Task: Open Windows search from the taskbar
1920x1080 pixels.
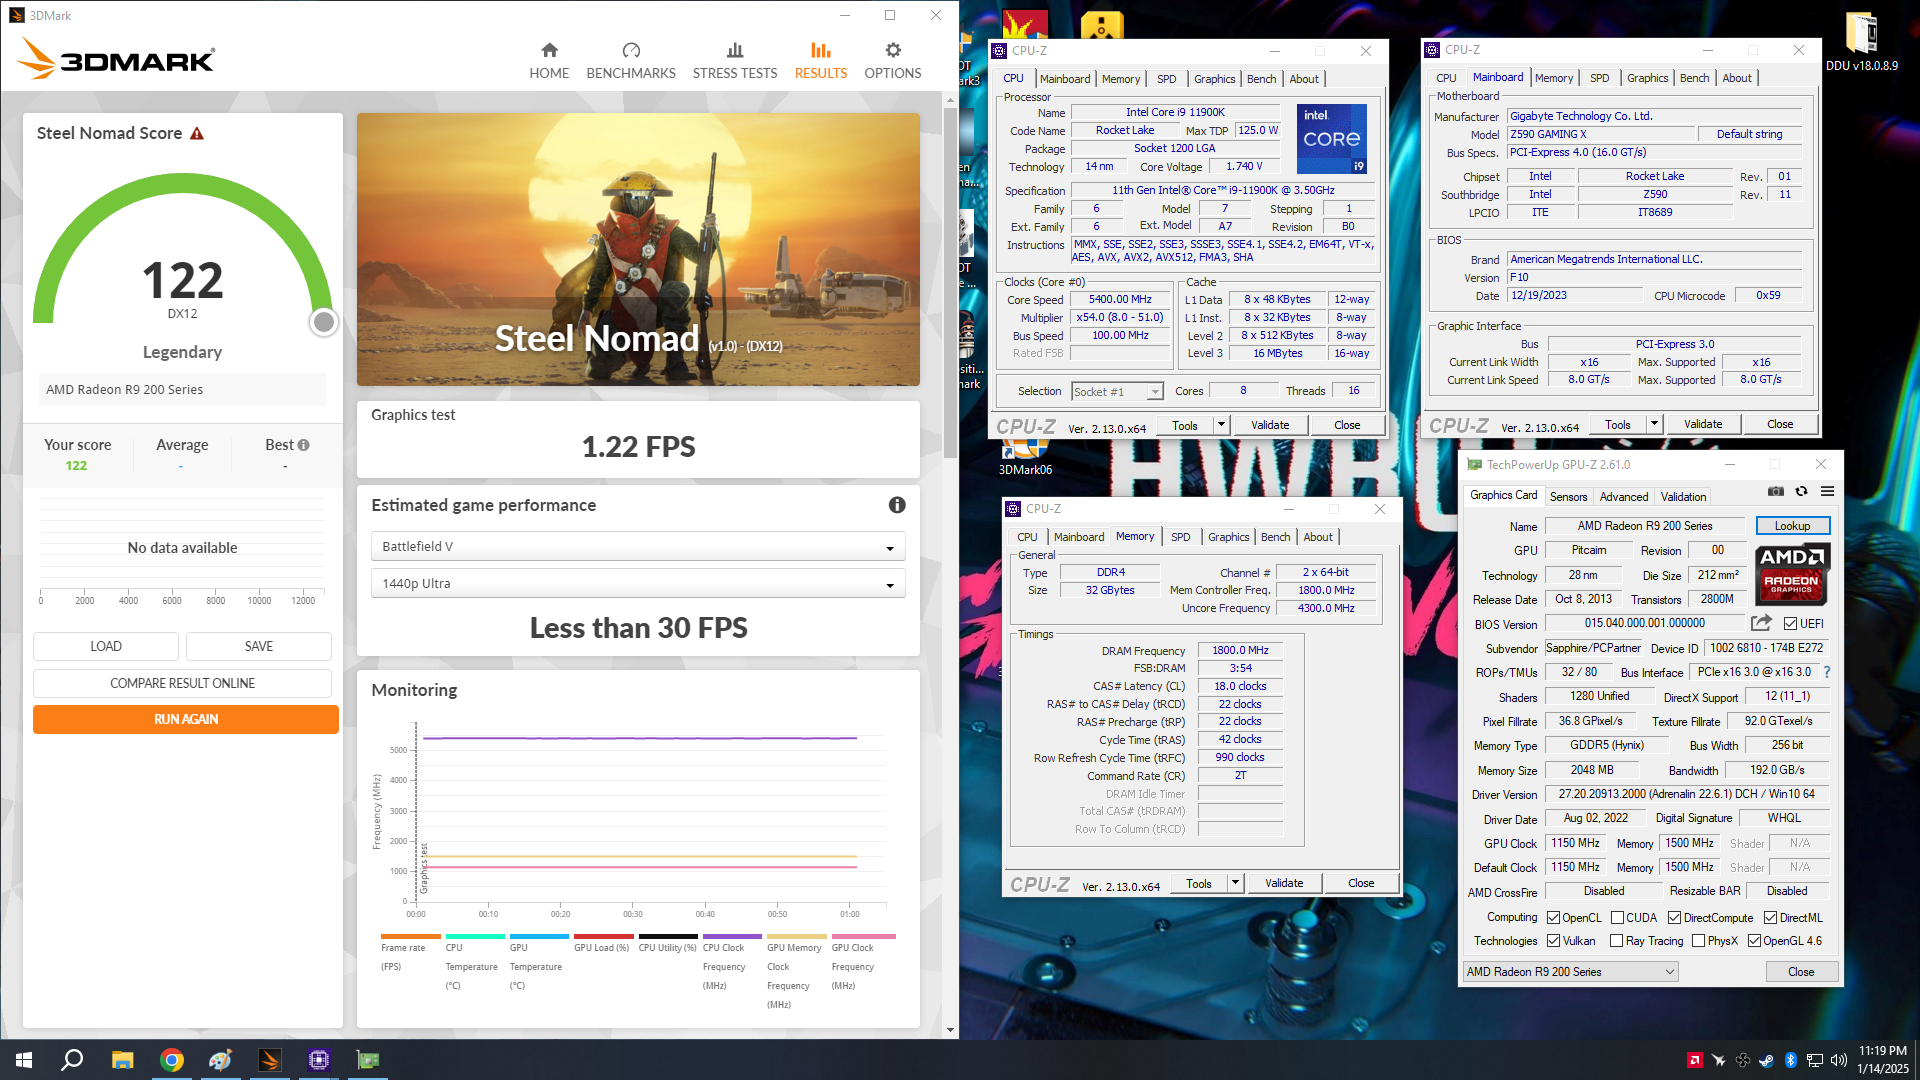Action: click(x=72, y=1060)
